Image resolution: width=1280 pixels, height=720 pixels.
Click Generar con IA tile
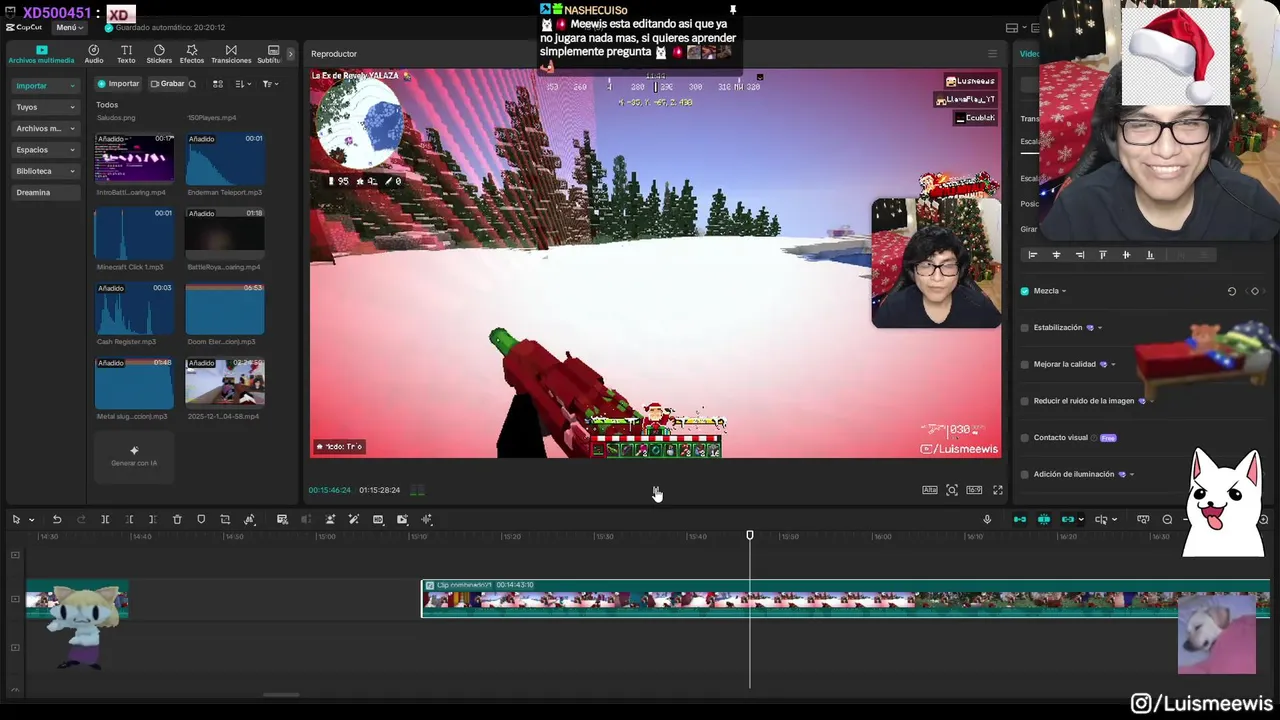(134, 455)
